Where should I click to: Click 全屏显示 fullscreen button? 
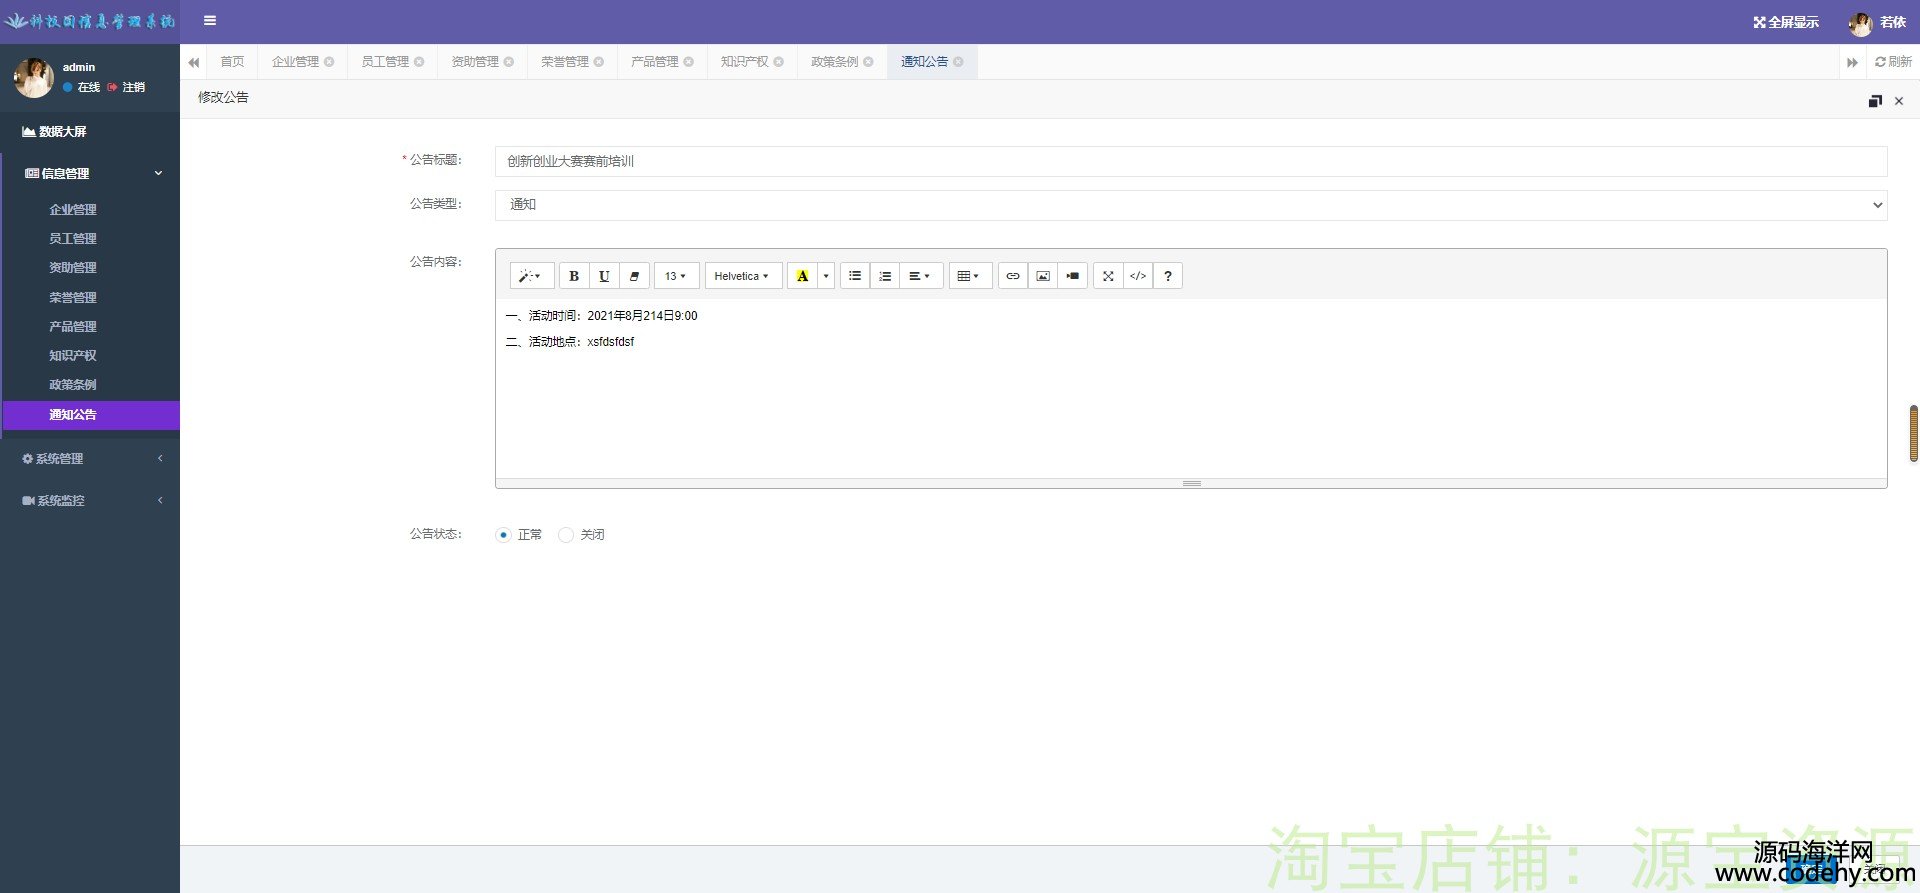click(x=1786, y=22)
